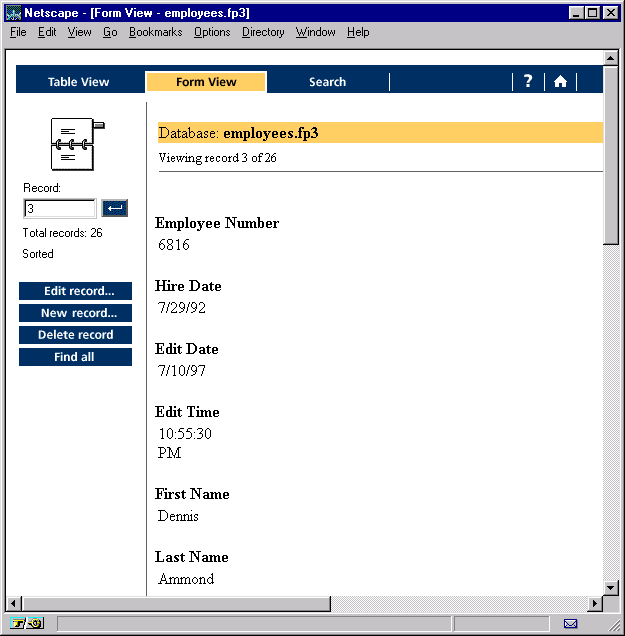Select the Form View tab
This screenshot has width=625, height=636.
pos(206,82)
